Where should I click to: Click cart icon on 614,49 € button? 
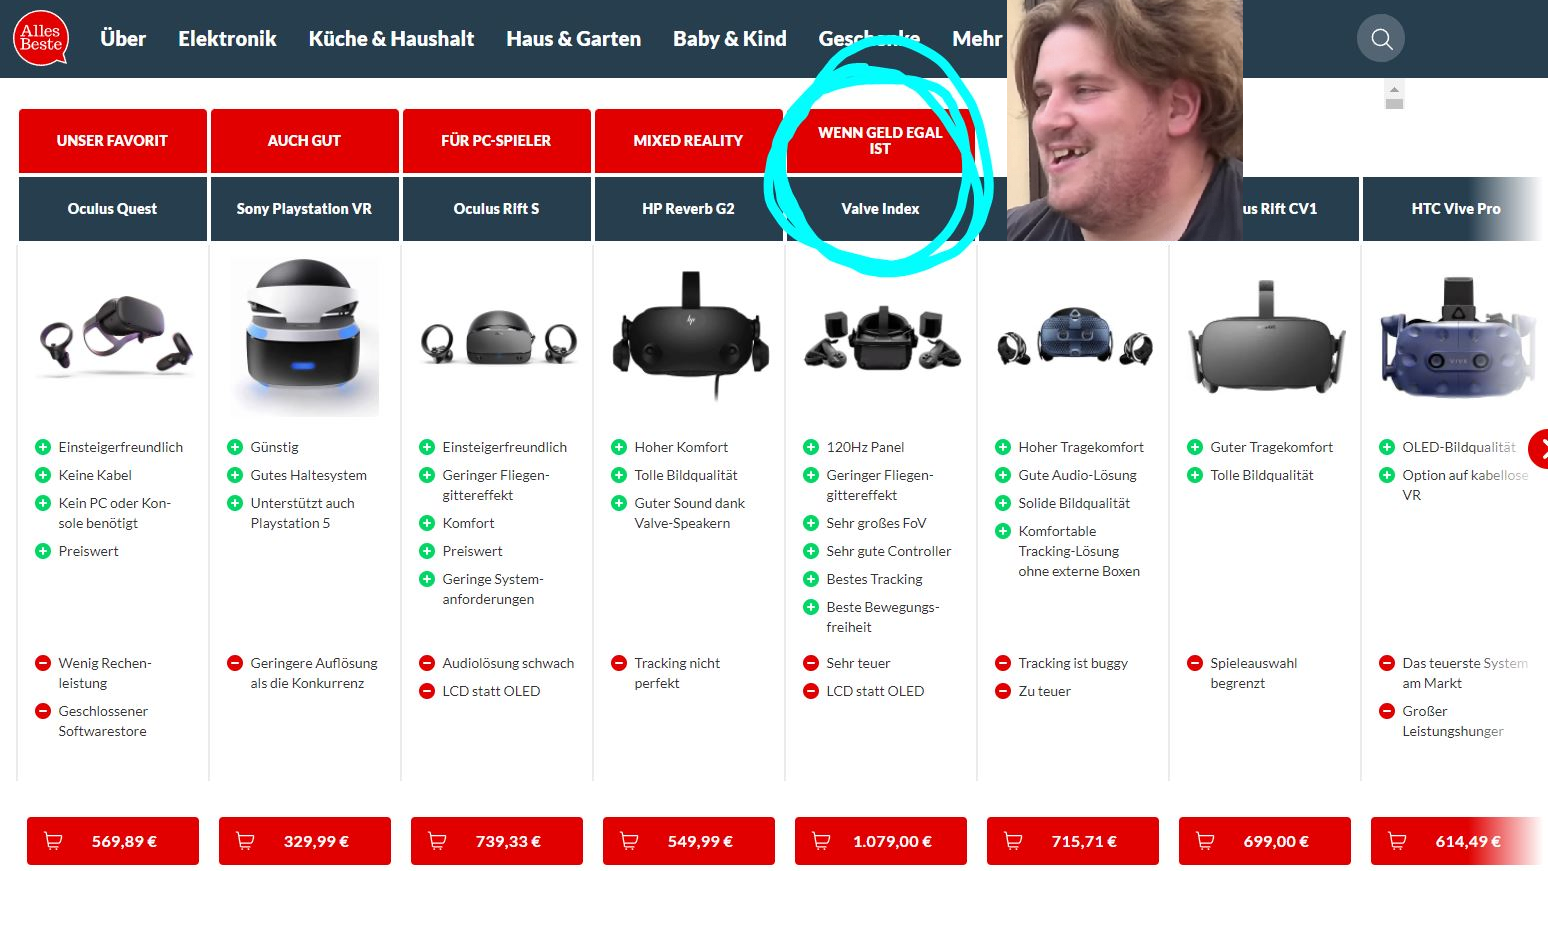(1397, 841)
